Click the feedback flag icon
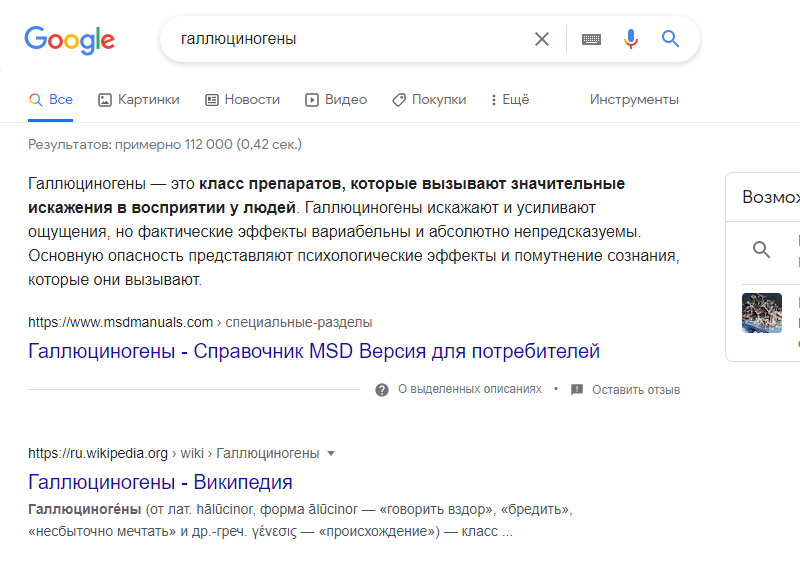 [577, 390]
